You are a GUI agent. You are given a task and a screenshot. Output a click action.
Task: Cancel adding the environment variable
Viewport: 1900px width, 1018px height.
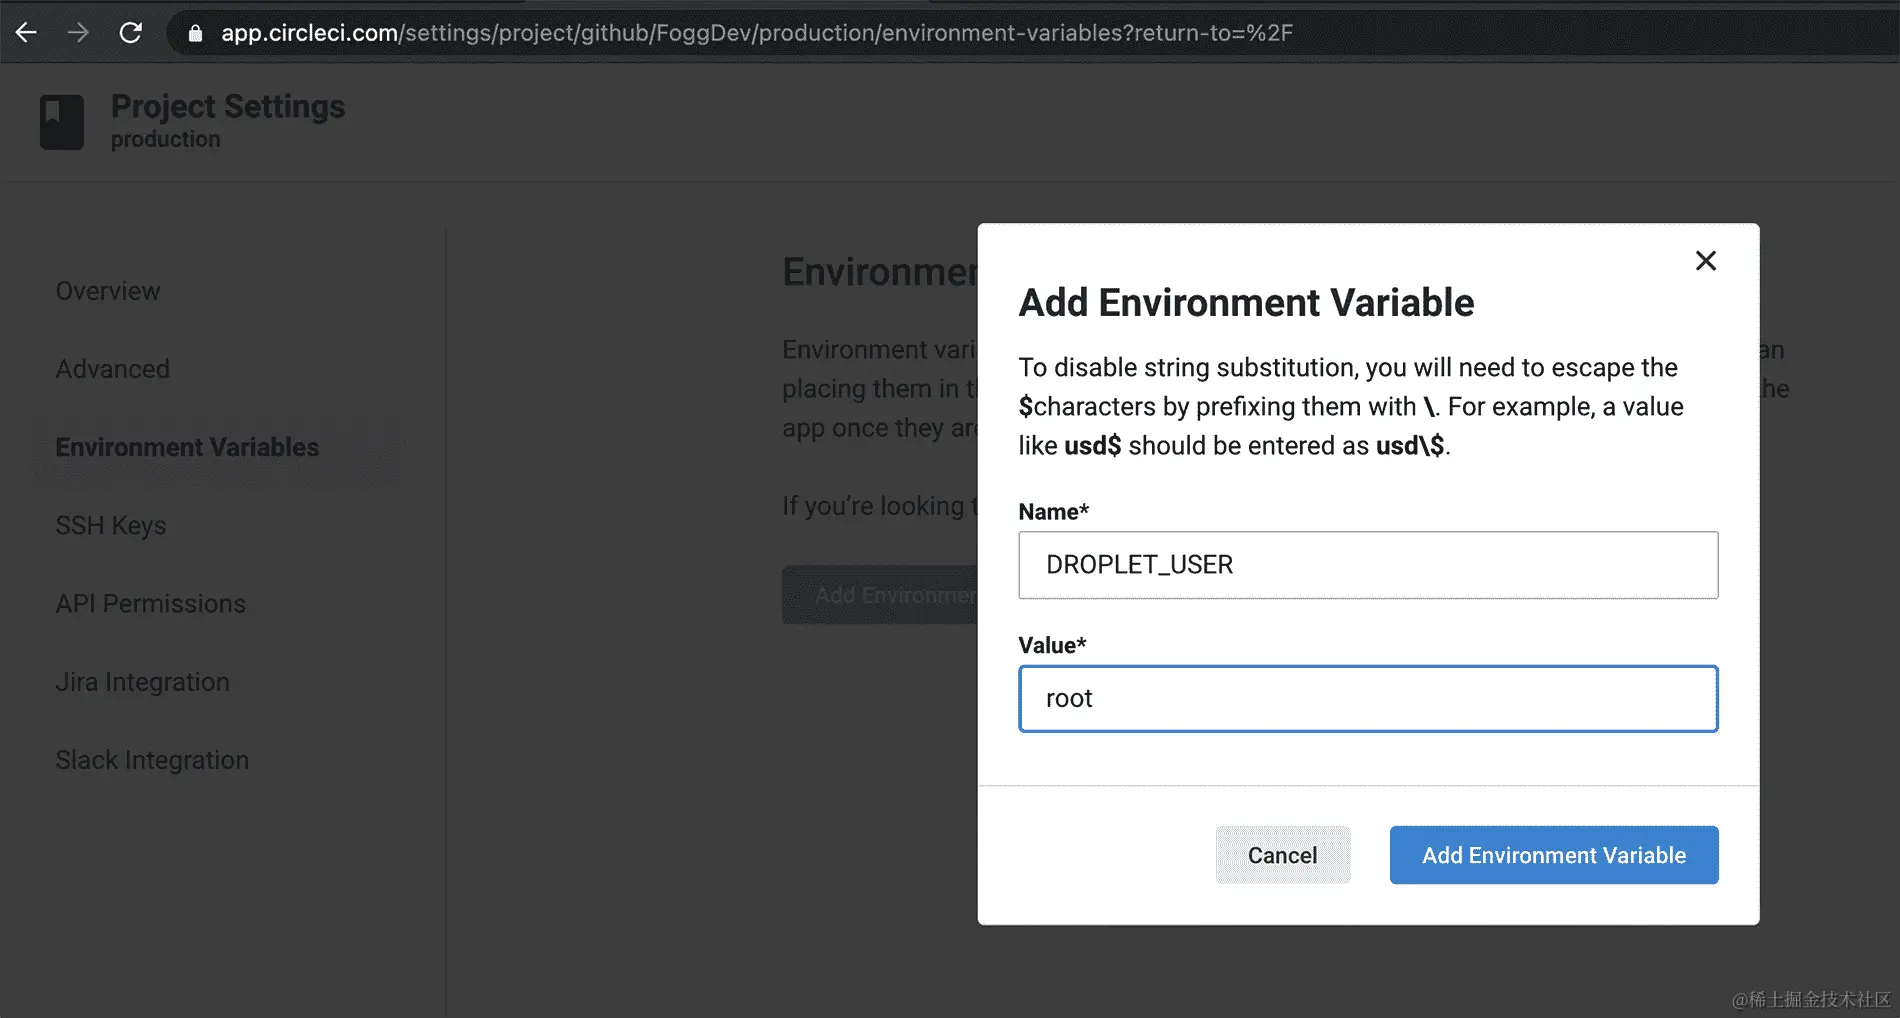click(x=1282, y=855)
